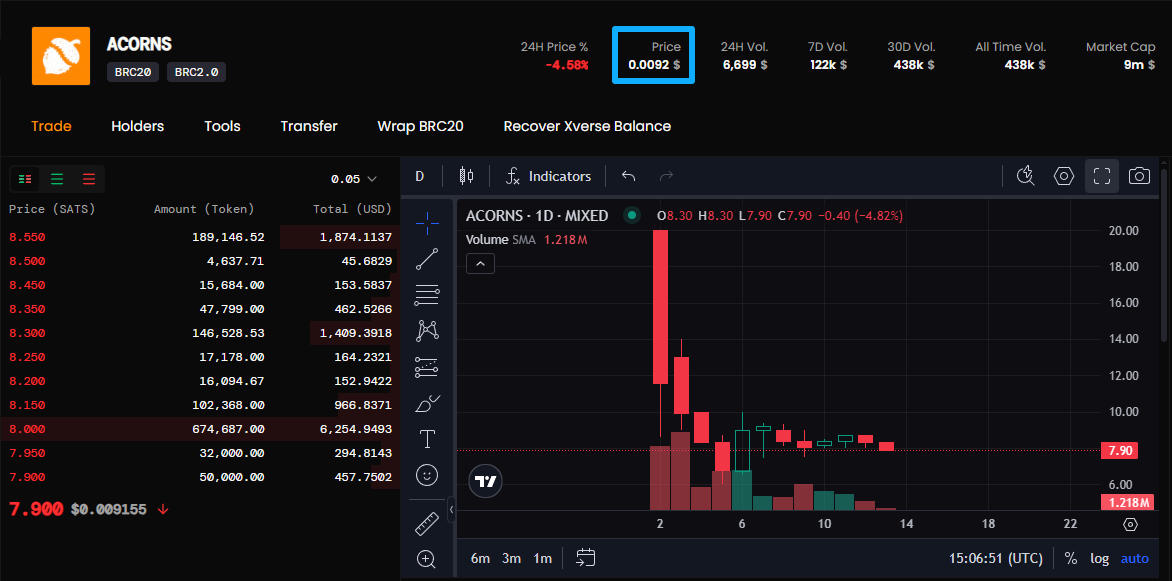The height and width of the screenshot is (581, 1172).
Task: Select the 8.150 sell order price
Action: (x=27, y=405)
